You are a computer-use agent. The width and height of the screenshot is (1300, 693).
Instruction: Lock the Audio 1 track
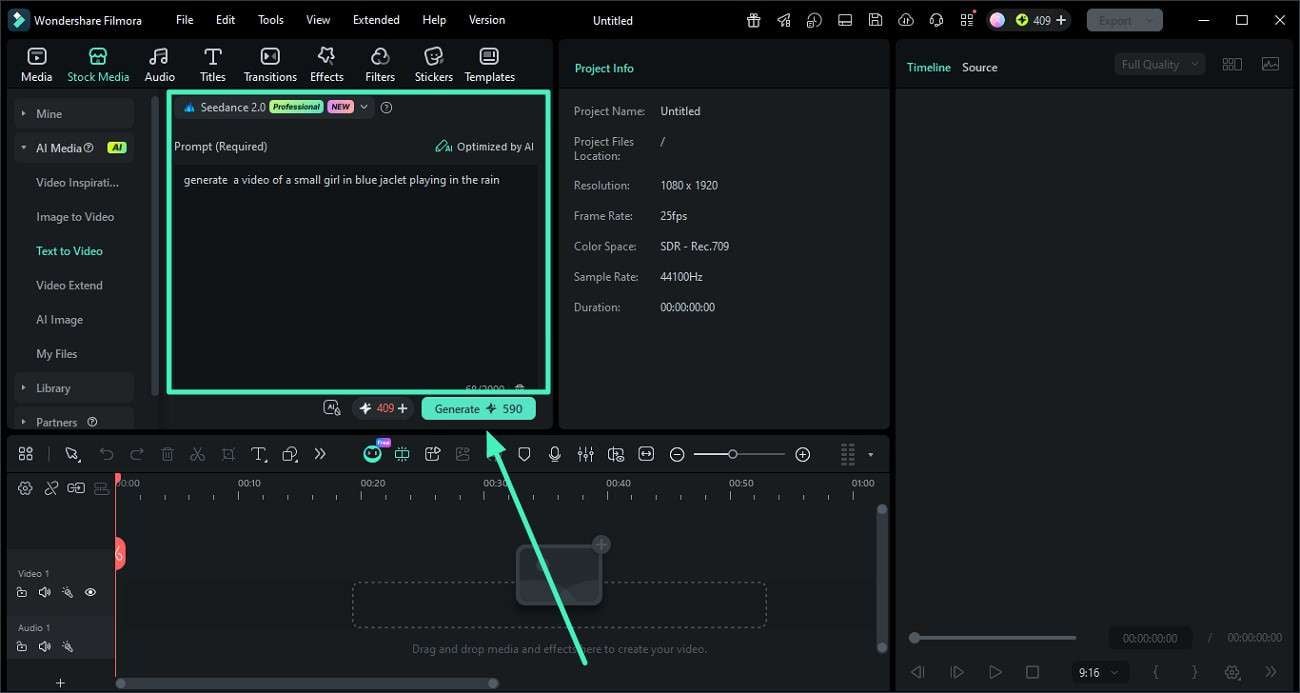tap(22, 646)
